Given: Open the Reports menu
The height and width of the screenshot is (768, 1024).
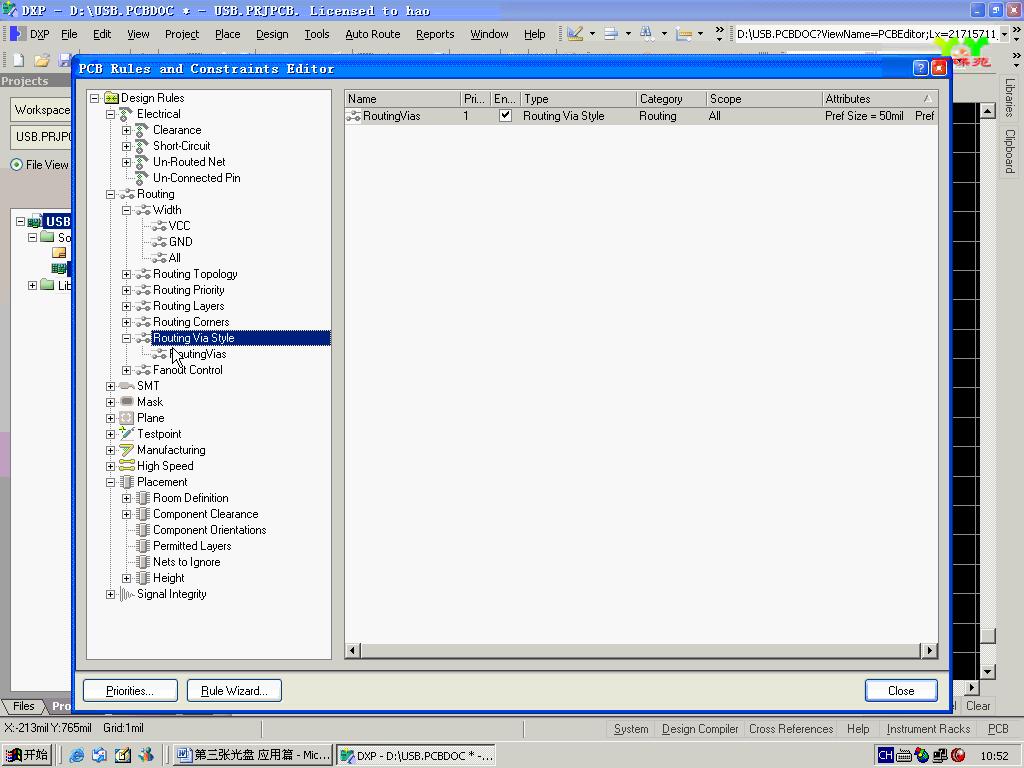Looking at the screenshot, I should pos(435,34).
